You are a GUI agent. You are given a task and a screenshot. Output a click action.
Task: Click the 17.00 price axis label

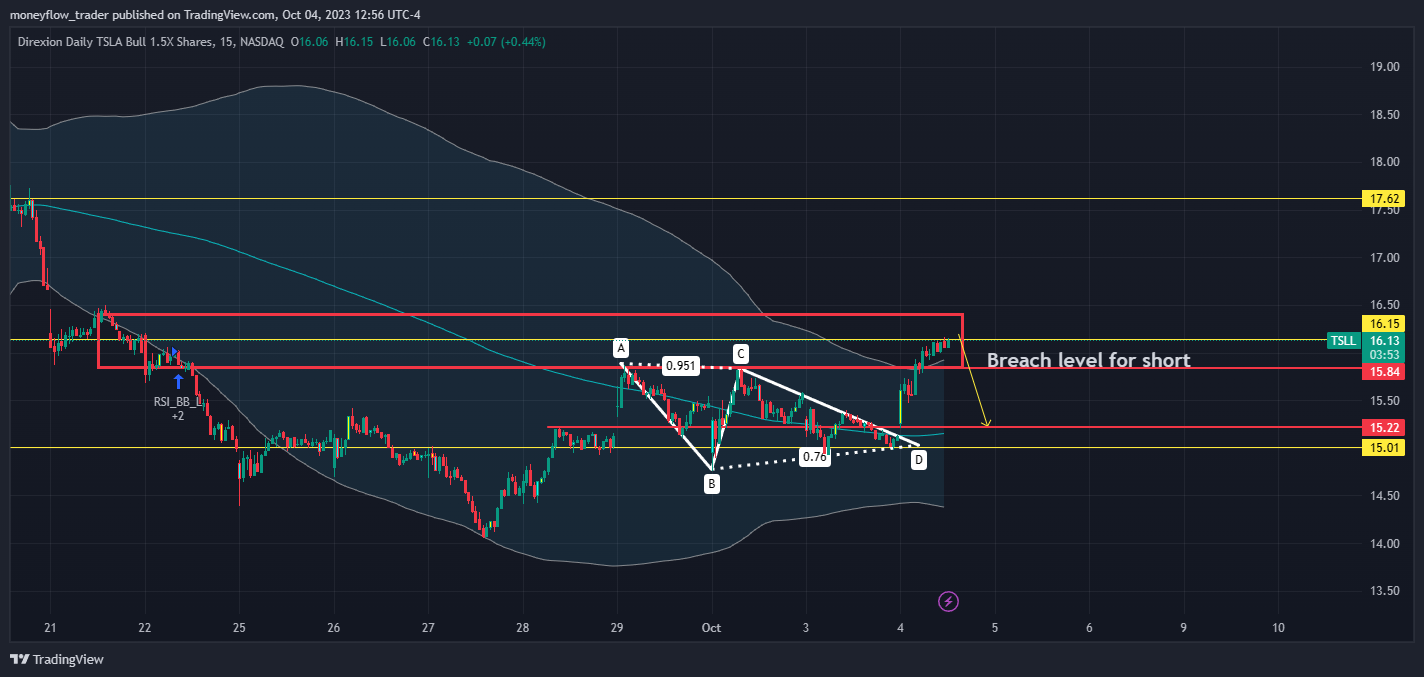point(1384,258)
